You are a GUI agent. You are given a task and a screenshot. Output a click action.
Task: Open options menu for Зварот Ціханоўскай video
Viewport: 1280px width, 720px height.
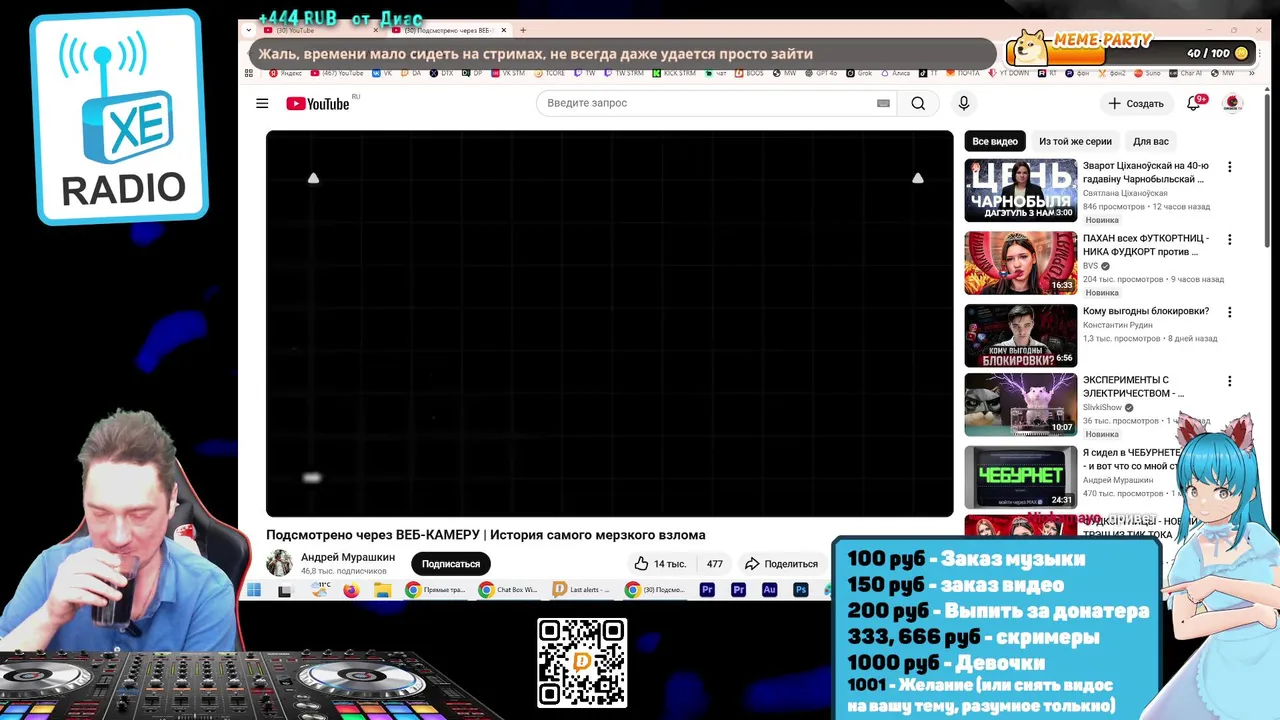click(x=1230, y=167)
